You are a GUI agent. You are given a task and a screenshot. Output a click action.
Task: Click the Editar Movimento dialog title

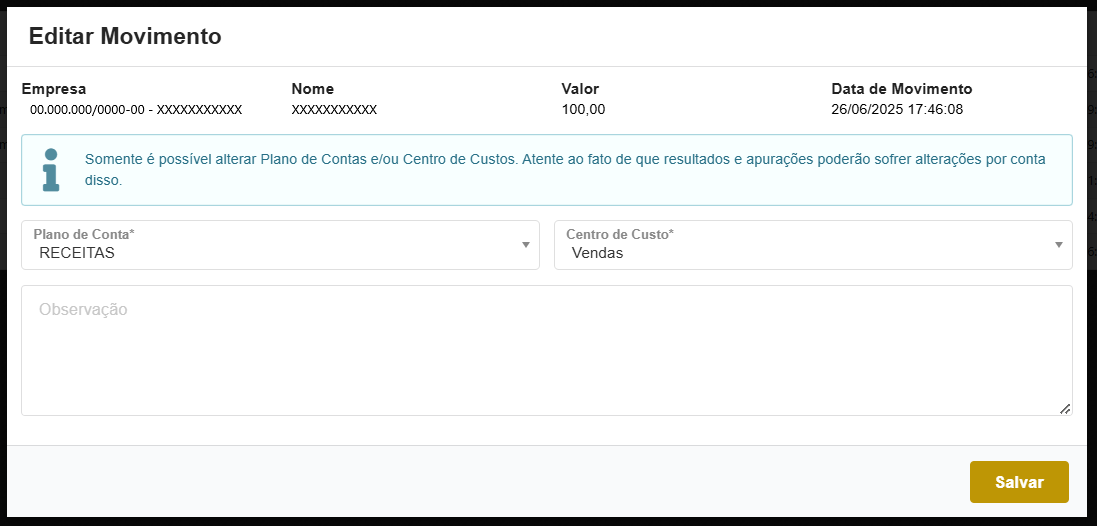pyautogui.click(x=125, y=37)
